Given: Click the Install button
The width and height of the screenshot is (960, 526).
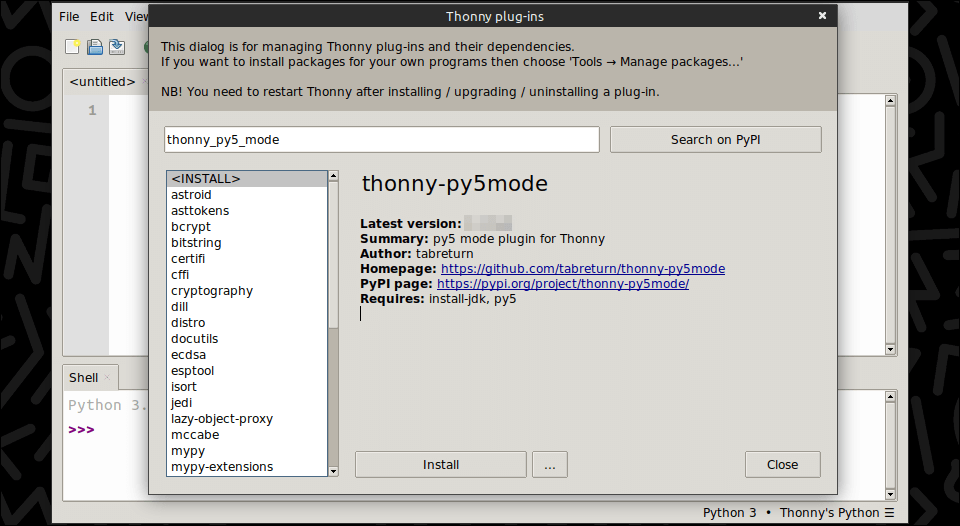Looking at the screenshot, I should [441, 465].
